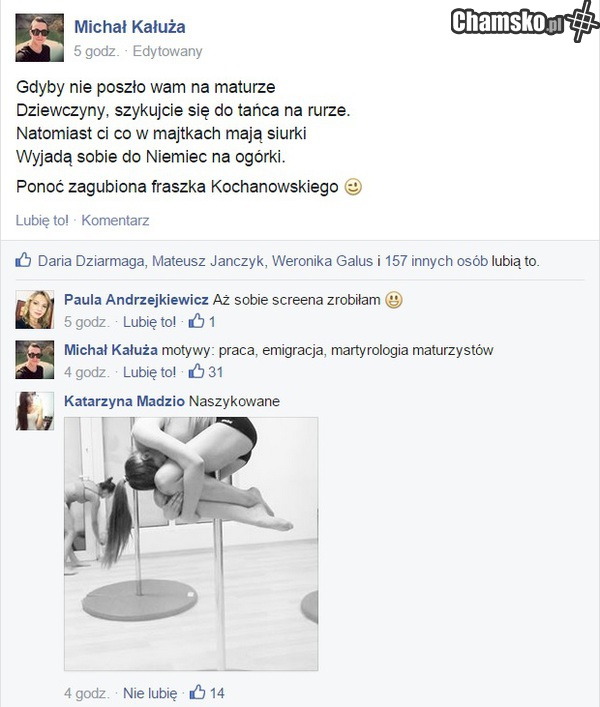Unlike Katarzyna's comment with Nie lubię
This screenshot has width=600, height=707.
150,693
